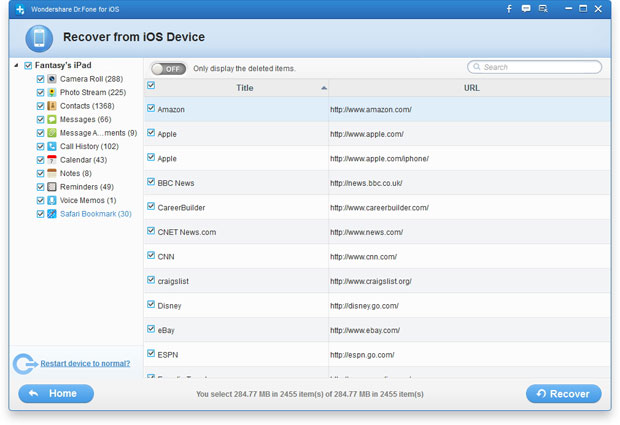The image size is (620, 425).
Task: Open Message A...ments (9) category
Action: tap(98, 133)
